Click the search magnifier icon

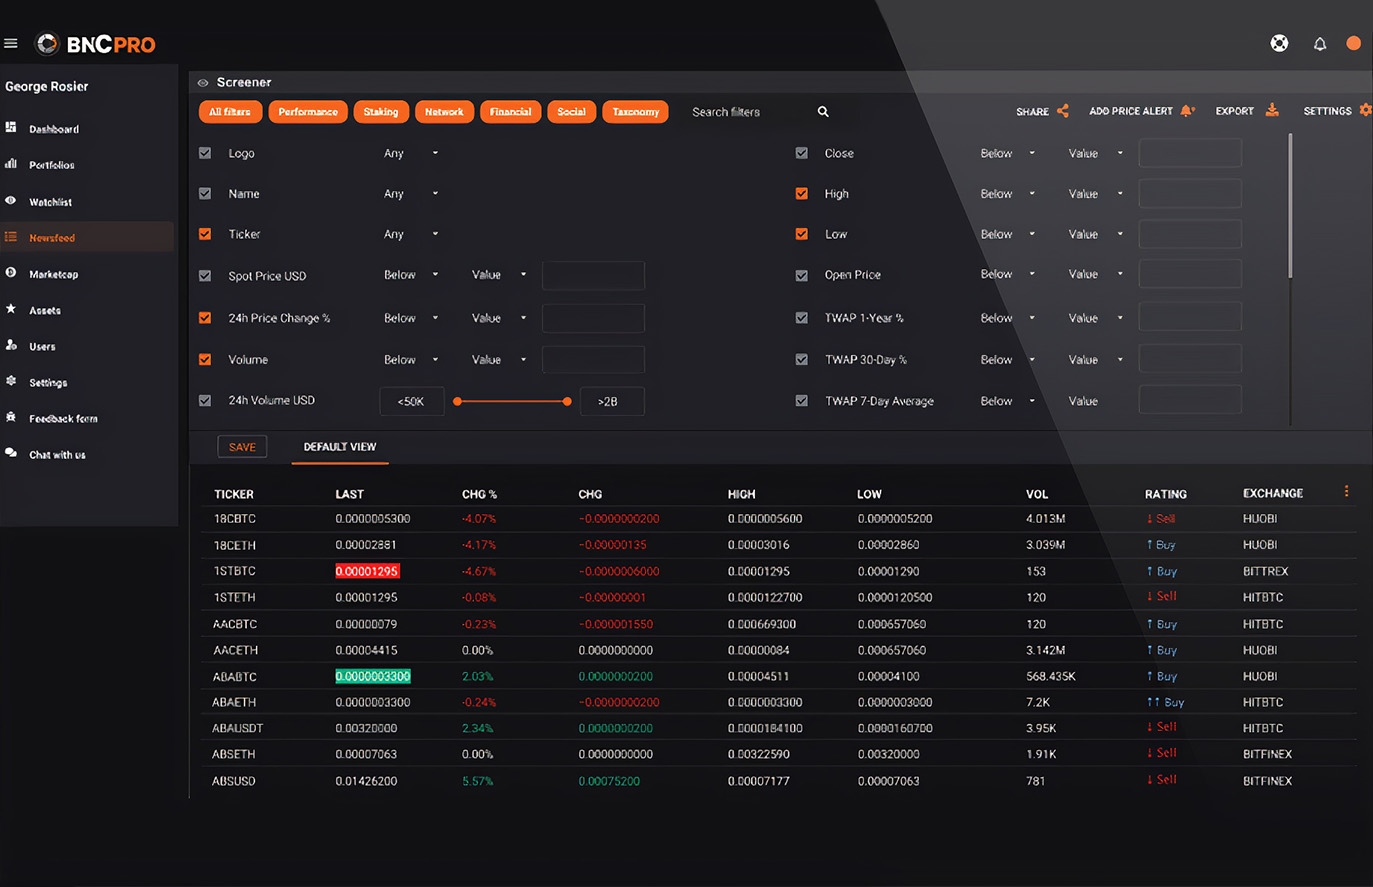pyautogui.click(x=823, y=112)
